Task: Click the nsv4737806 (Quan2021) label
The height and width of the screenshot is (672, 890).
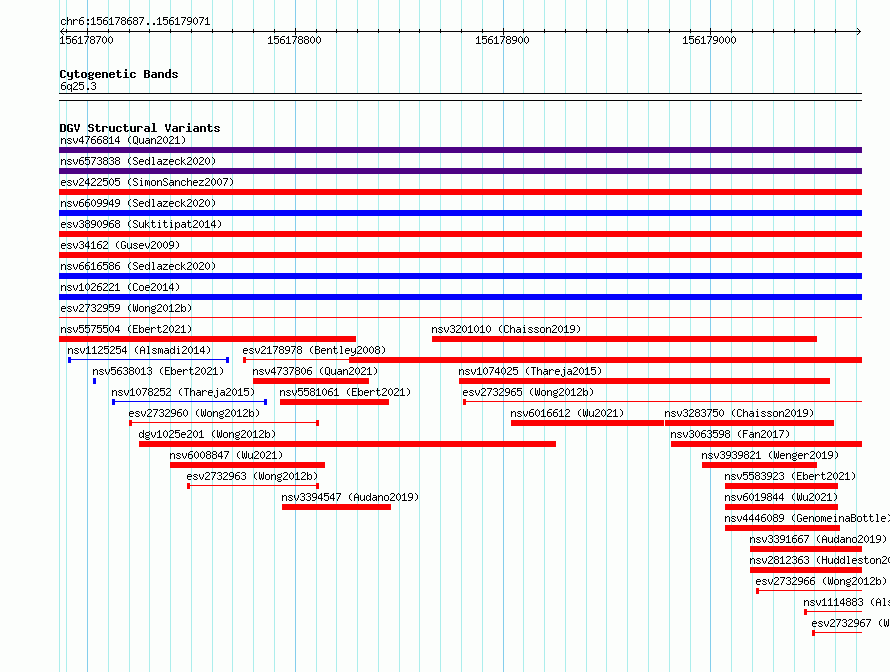Action: pyautogui.click(x=315, y=371)
